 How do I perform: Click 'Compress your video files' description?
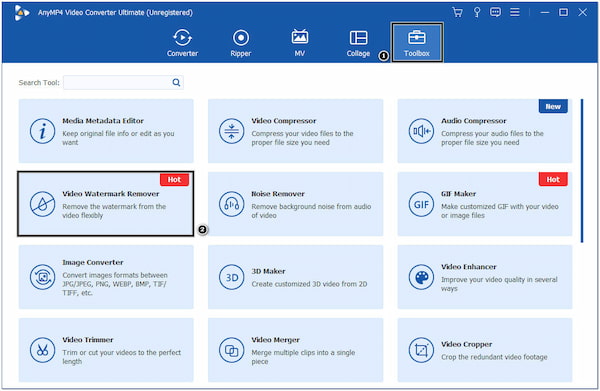click(302, 138)
